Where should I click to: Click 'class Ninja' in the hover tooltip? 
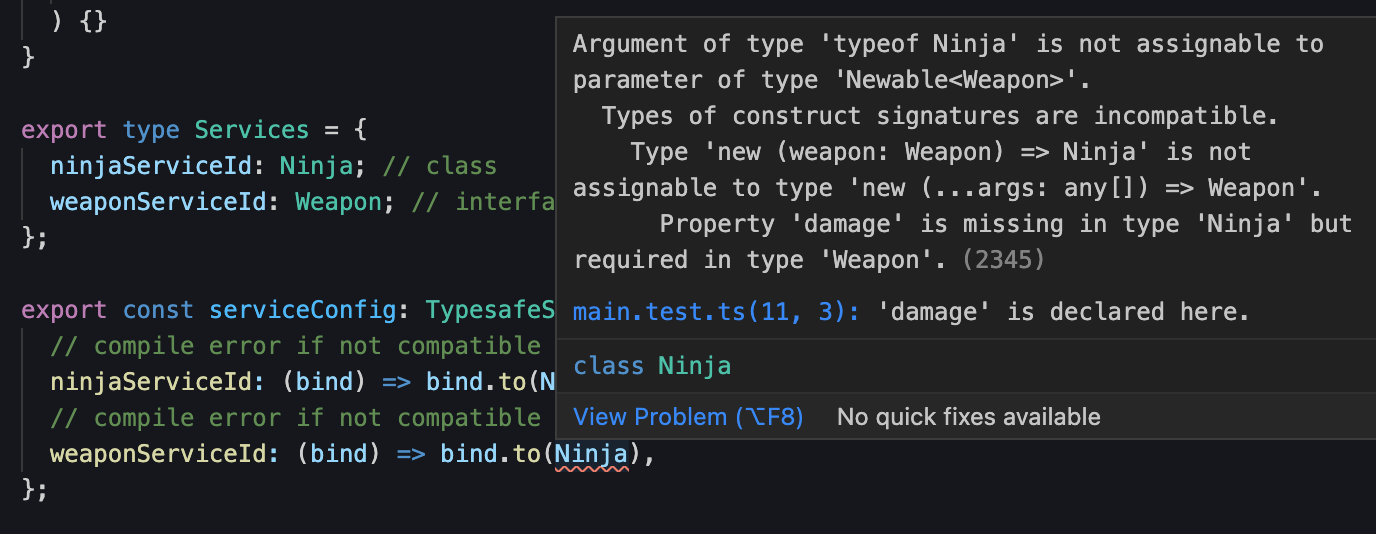pos(652,366)
